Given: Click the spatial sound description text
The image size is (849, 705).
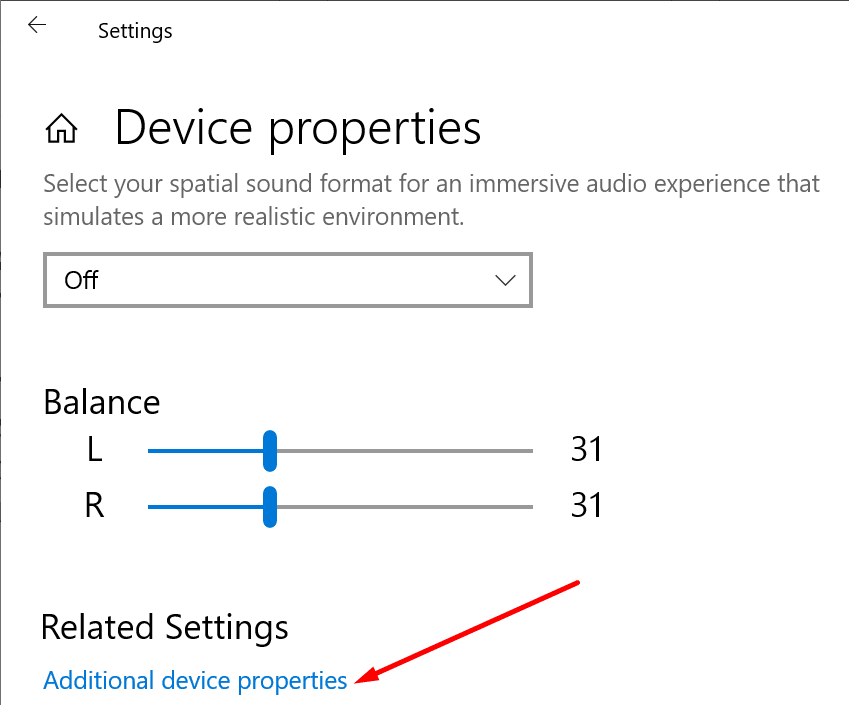Looking at the screenshot, I should tap(430, 199).
